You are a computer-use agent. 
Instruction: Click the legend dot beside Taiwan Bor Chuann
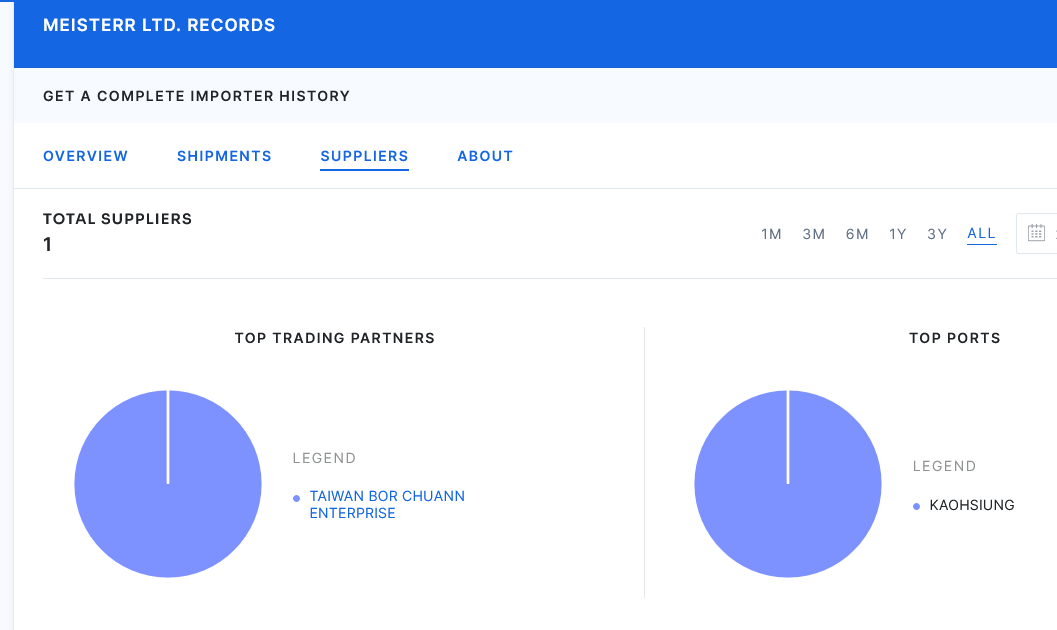296,498
